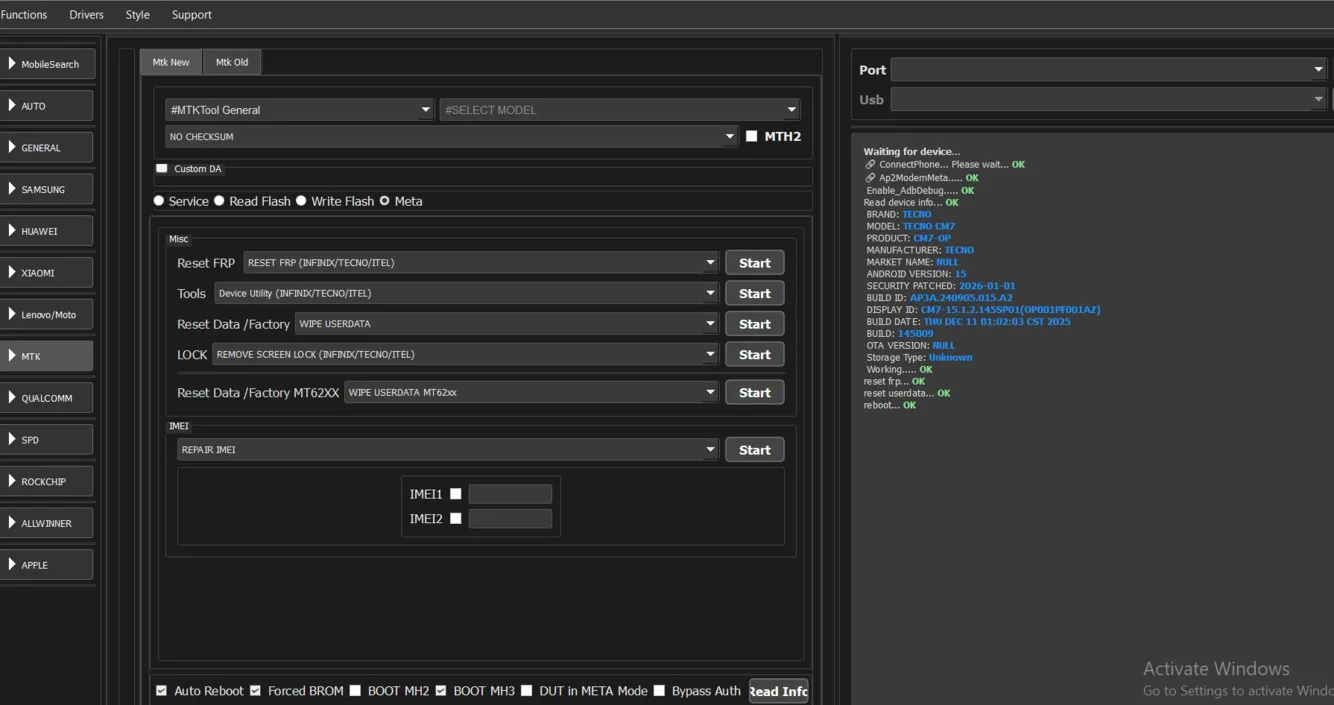Switch to the Mtk Old tab

(x=232, y=62)
